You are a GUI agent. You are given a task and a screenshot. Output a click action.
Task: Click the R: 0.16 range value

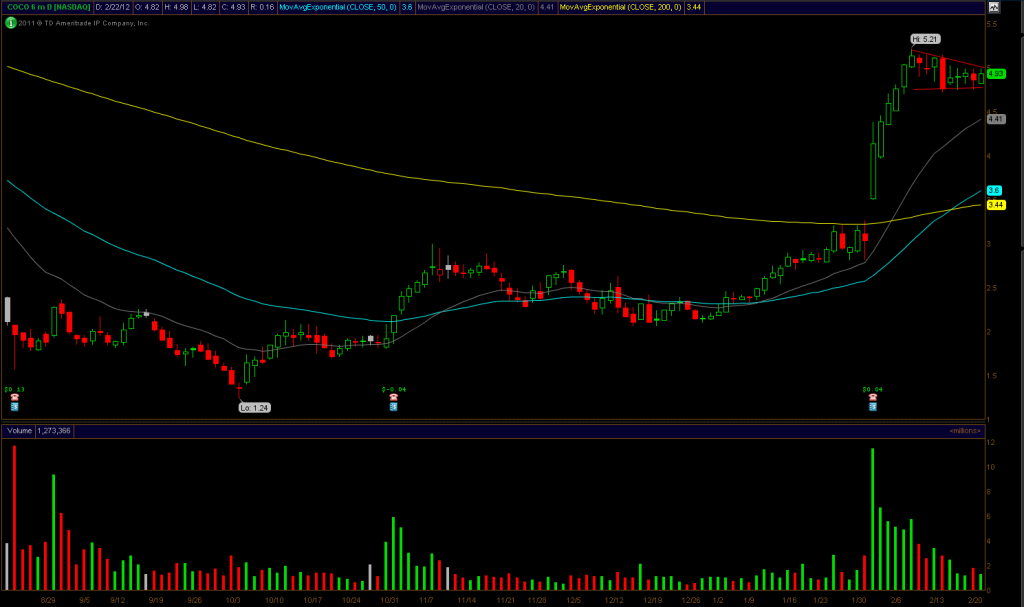263,7
